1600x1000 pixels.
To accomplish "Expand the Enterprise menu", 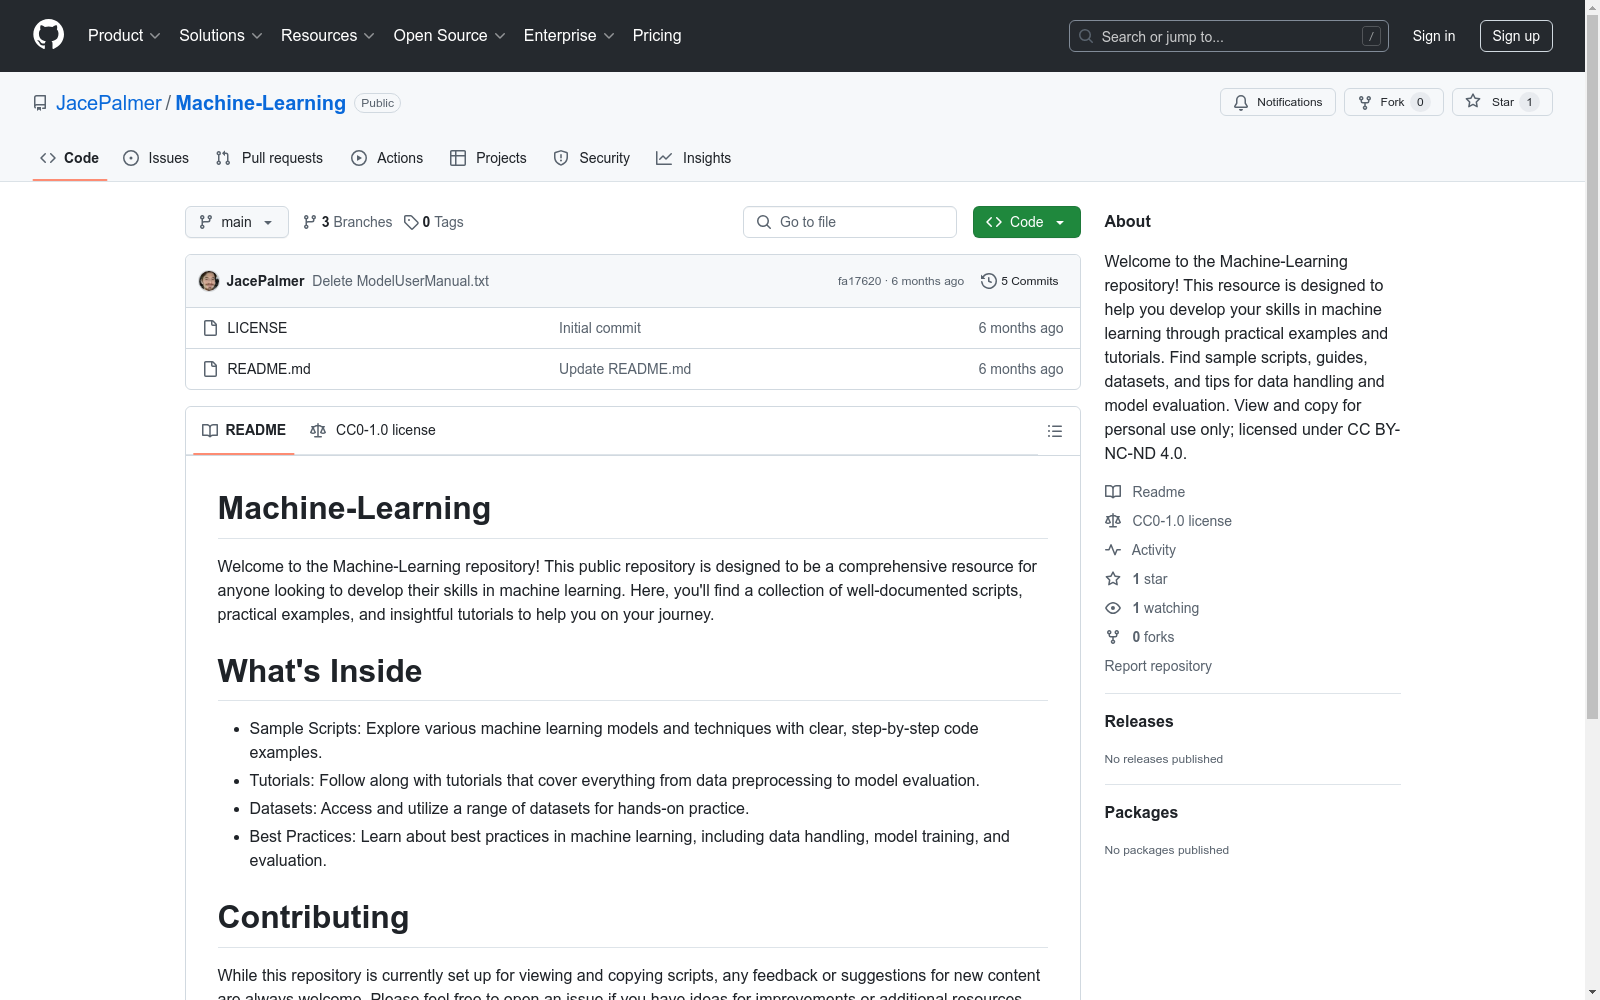I will [x=568, y=36].
